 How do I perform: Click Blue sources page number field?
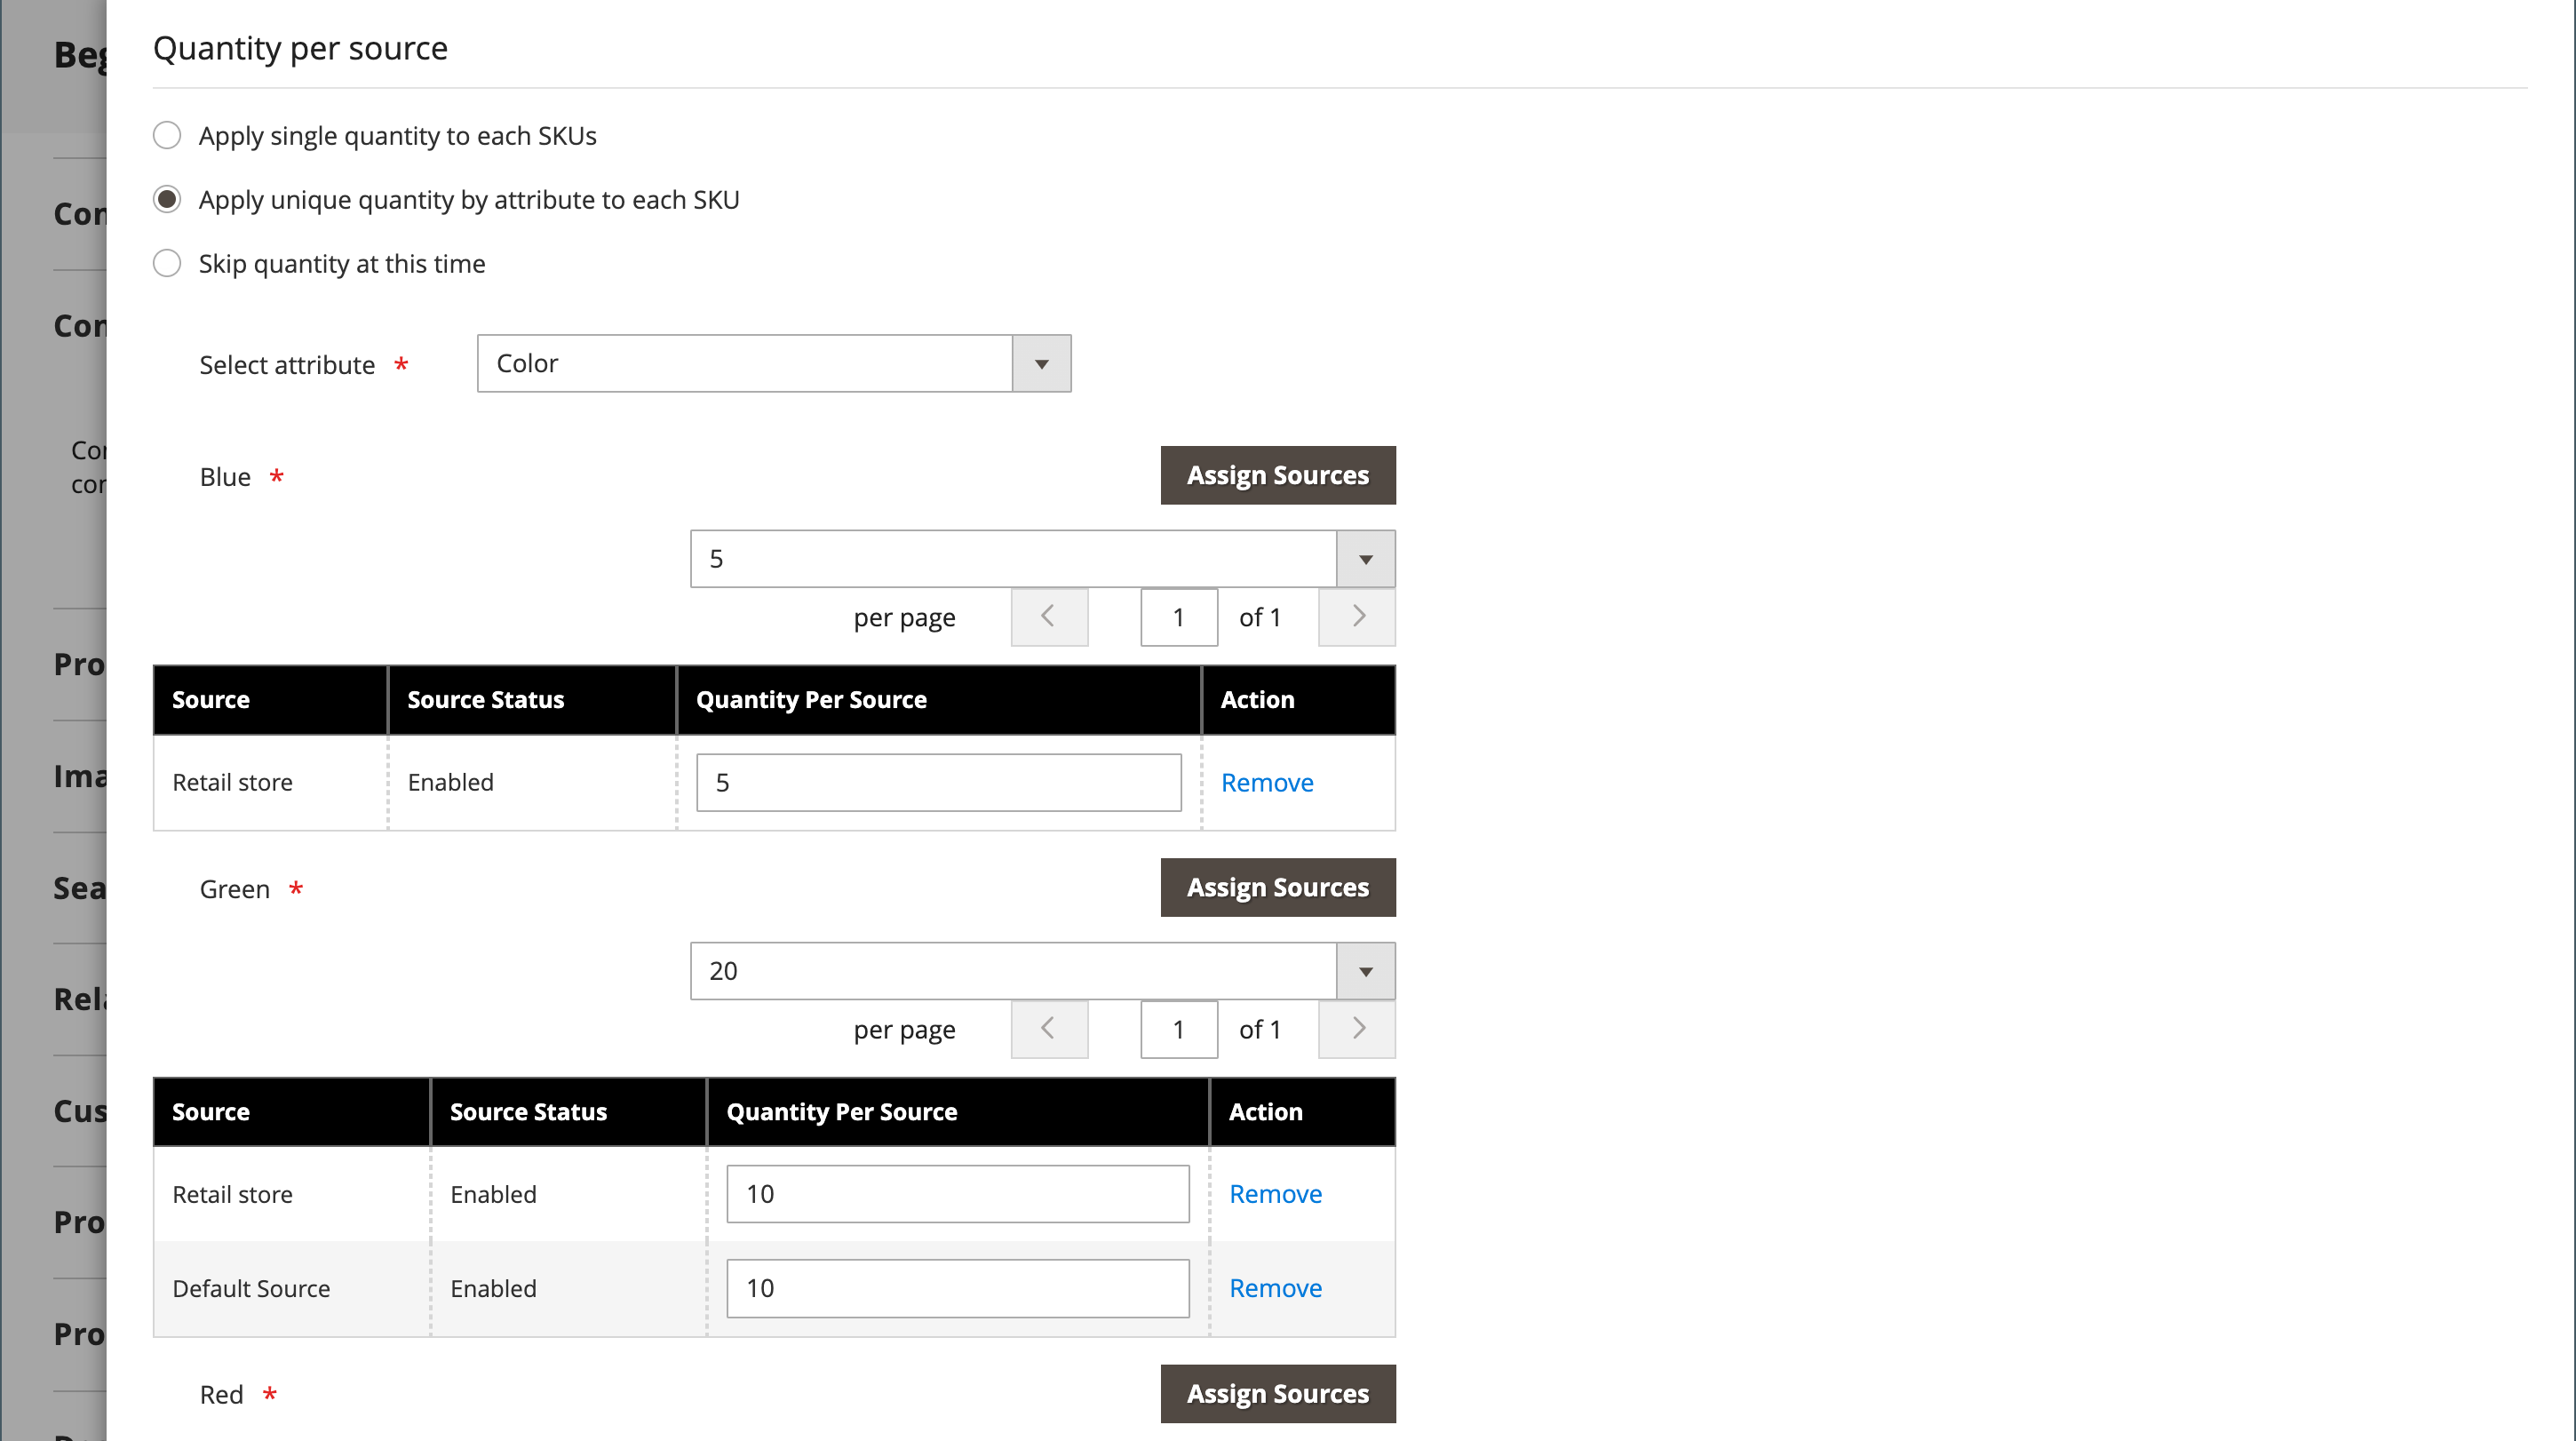click(x=1179, y=617)
